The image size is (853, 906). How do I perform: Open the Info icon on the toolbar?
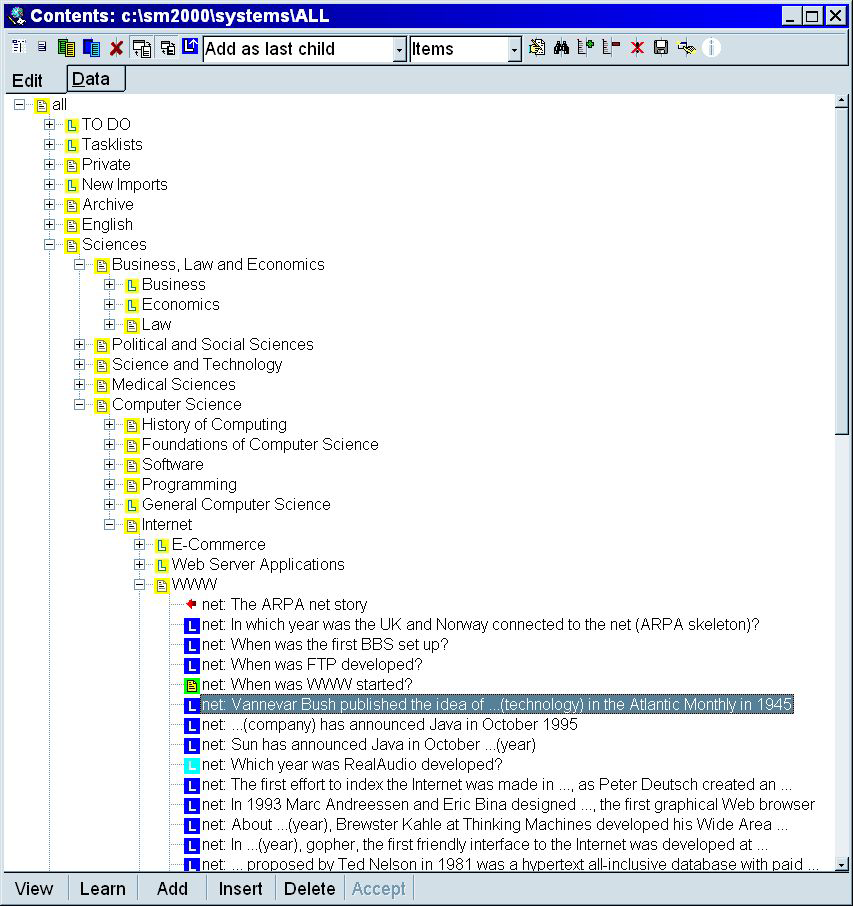tap(710, 47)
